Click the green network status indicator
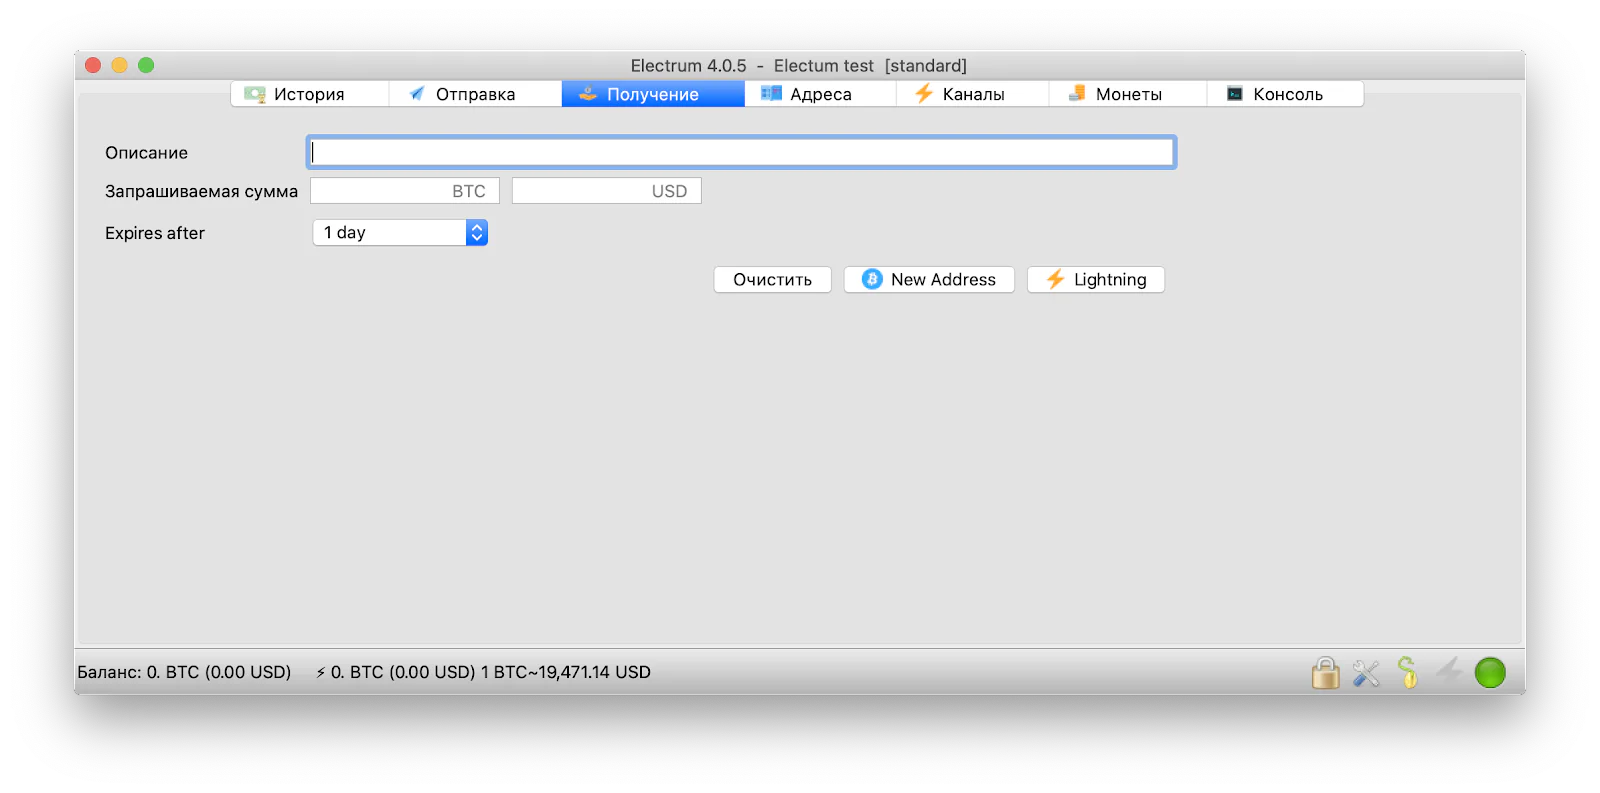This screenshot has width=1600, height=793. tap(1490, 673)
